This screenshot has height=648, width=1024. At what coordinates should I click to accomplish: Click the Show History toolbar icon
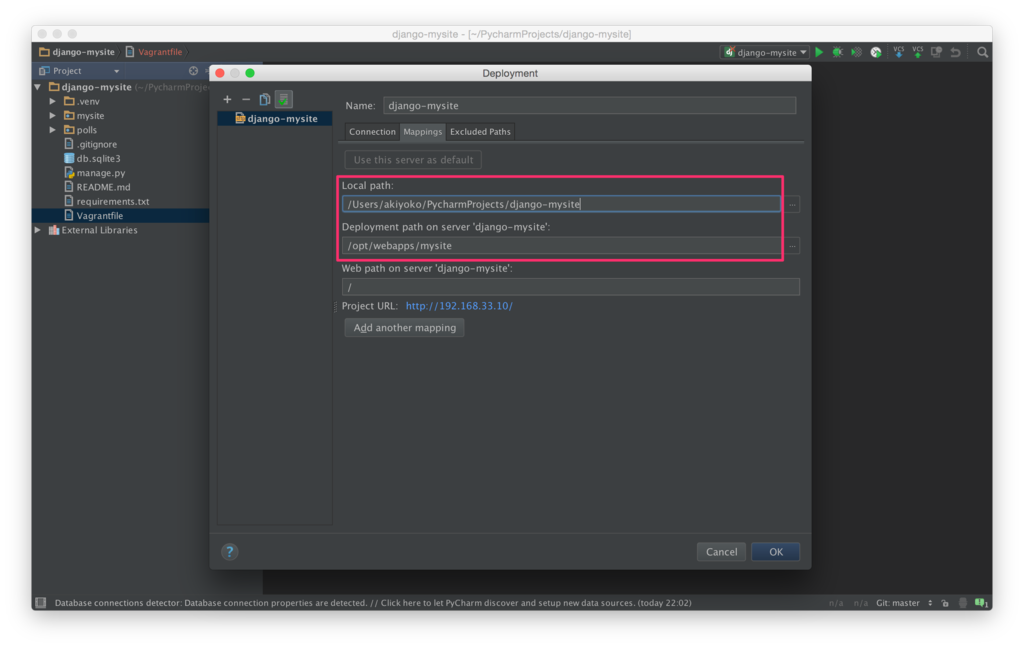click(x=936, y=52)
